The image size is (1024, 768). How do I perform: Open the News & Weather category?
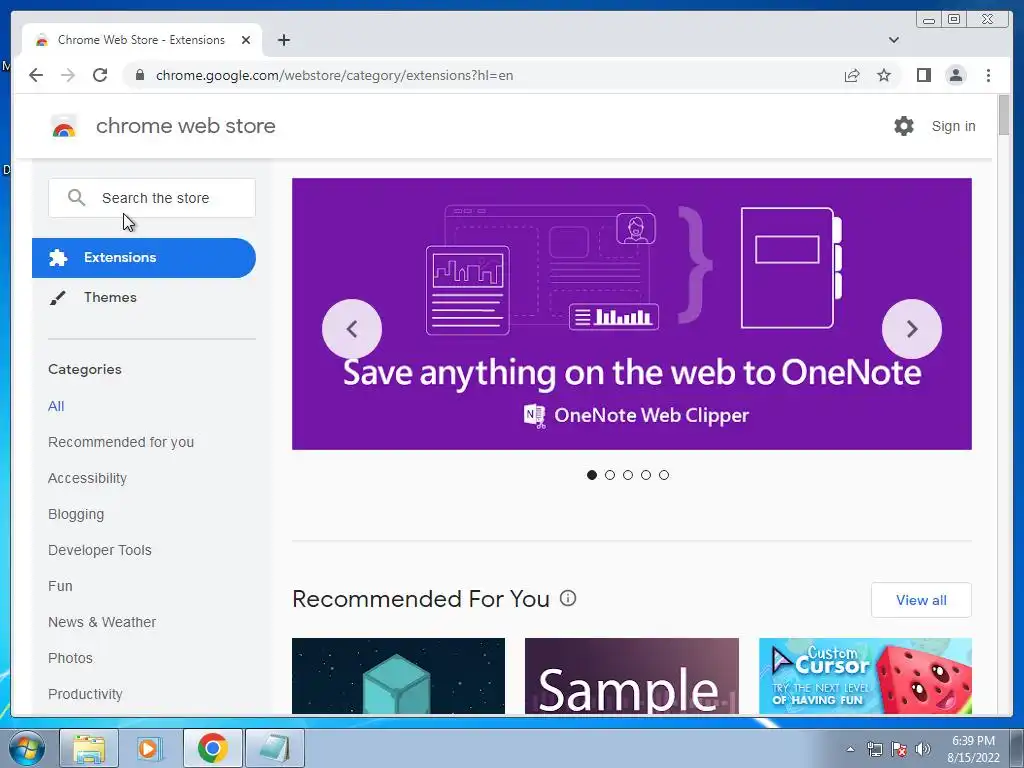point(102,622)
